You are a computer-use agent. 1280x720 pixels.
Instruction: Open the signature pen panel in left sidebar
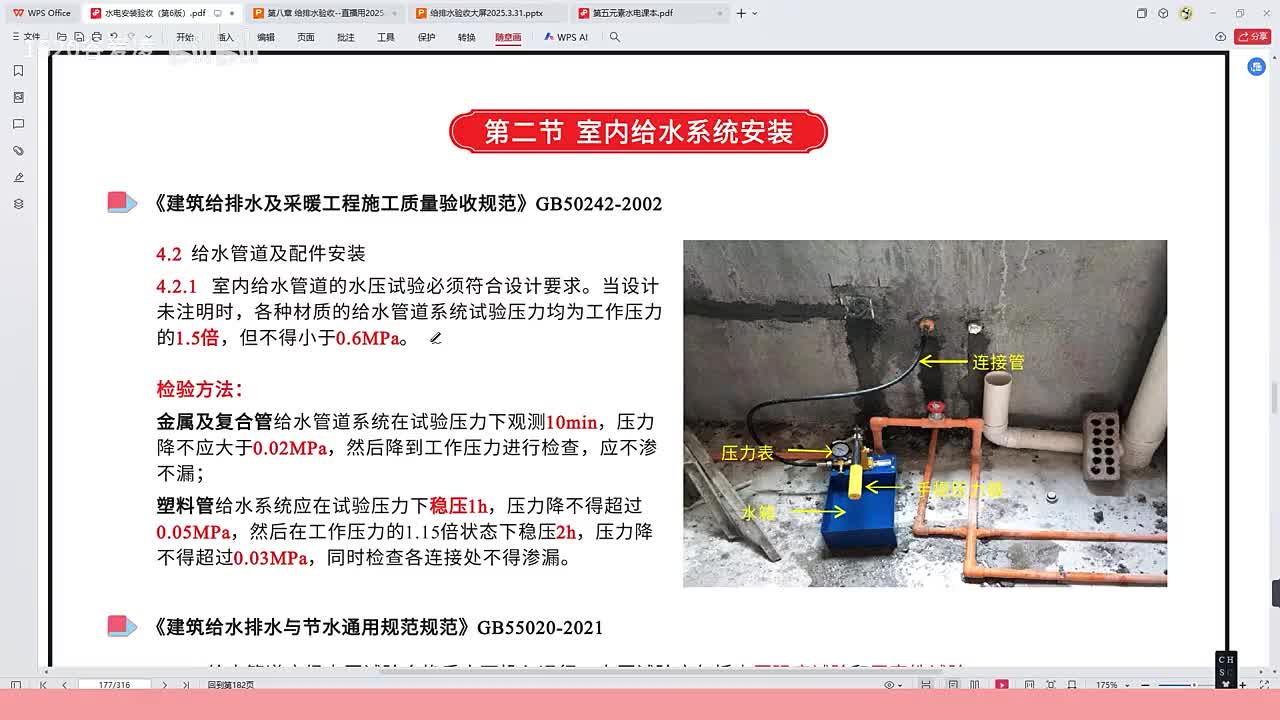coord(18,177)
